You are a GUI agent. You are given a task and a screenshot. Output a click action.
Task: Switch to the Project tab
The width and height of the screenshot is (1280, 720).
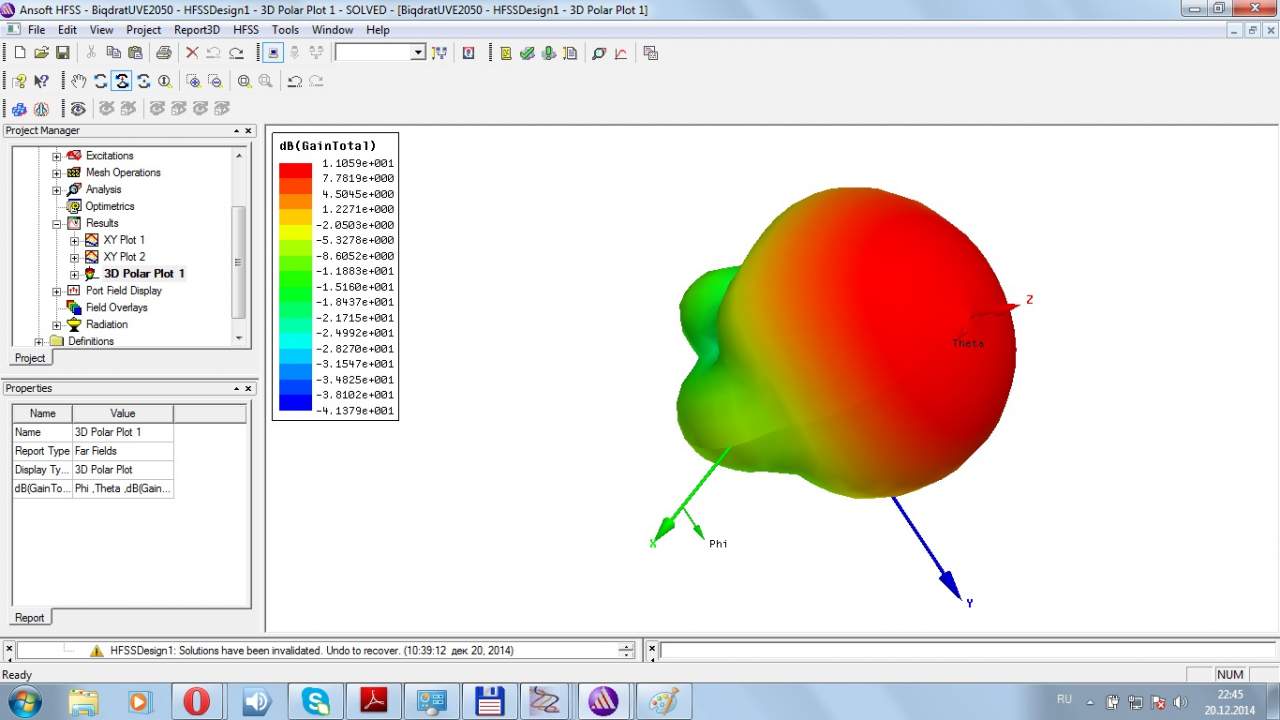coord(29,358)
